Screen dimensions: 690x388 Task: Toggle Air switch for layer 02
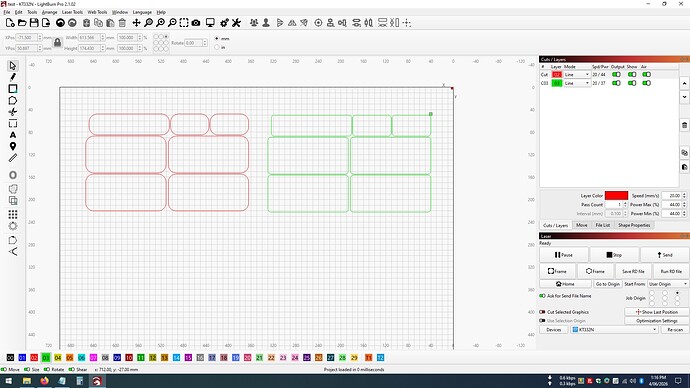click(646, 74)
